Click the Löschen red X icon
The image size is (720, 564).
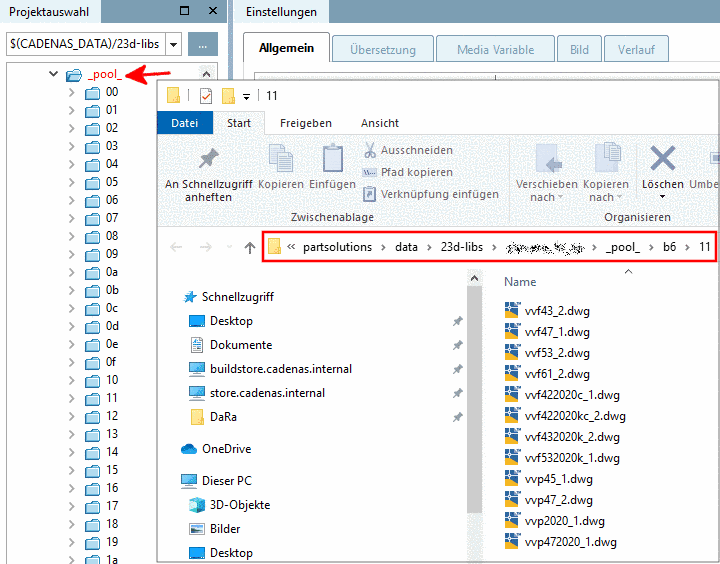click(663, 158)
